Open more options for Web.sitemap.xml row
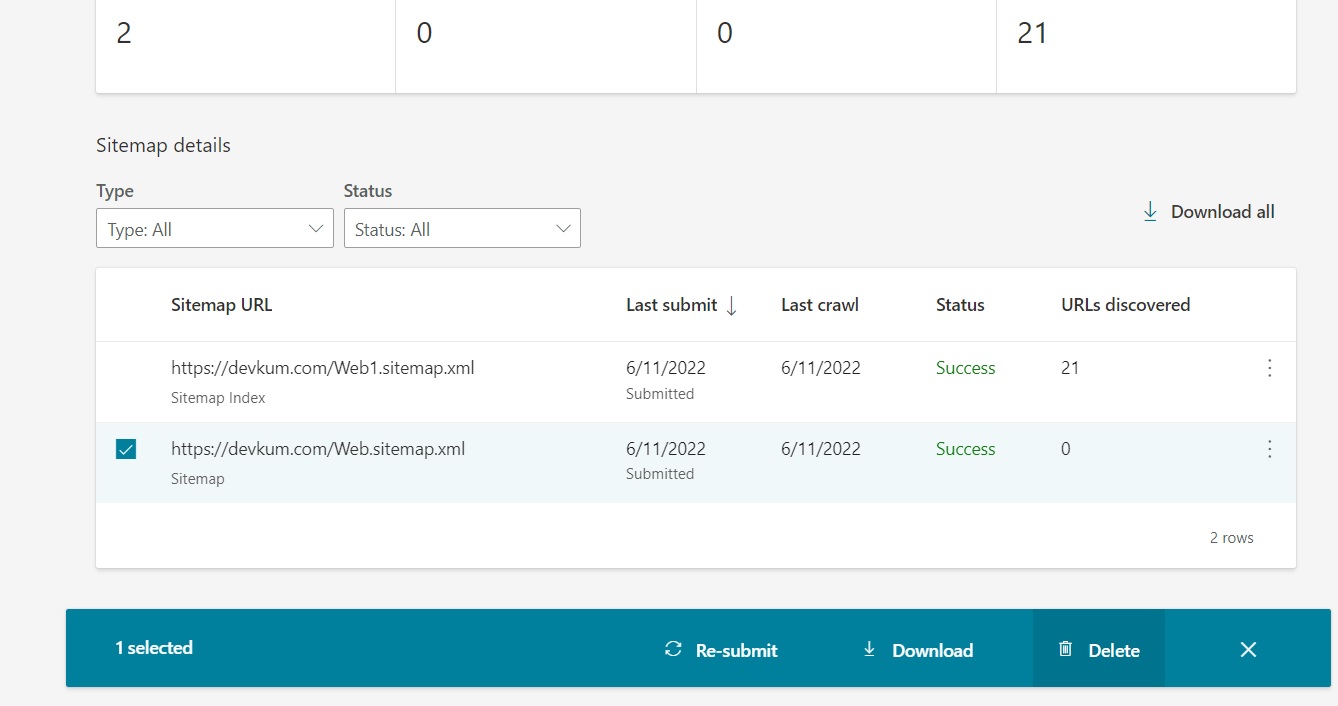 tap(1270, 449)
